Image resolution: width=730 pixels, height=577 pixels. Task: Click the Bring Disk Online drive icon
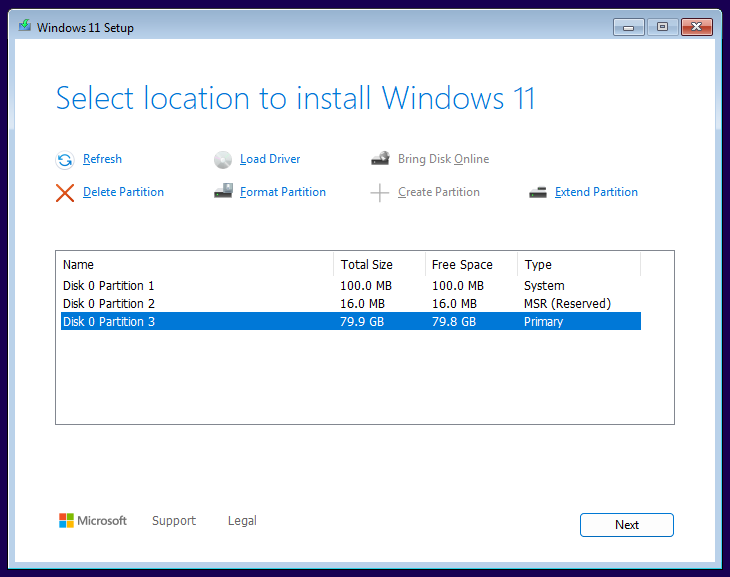coord(380,158)
